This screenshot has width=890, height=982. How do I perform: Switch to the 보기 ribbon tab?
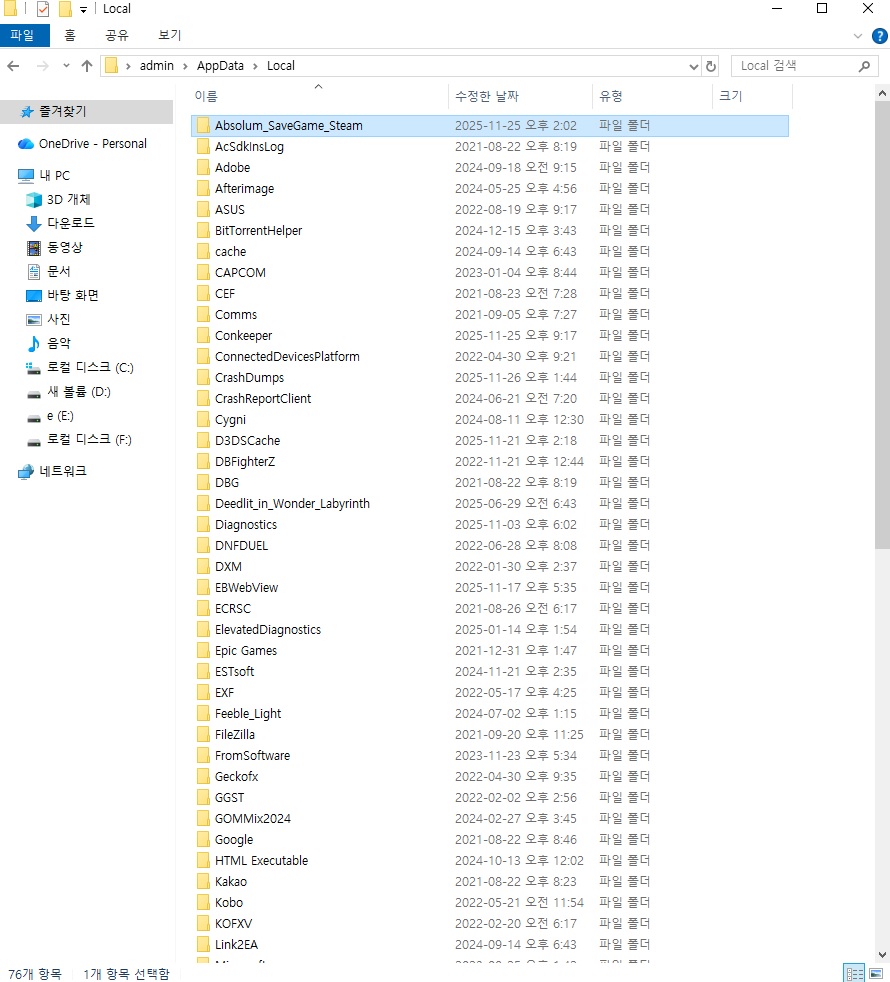pos(169,35)
